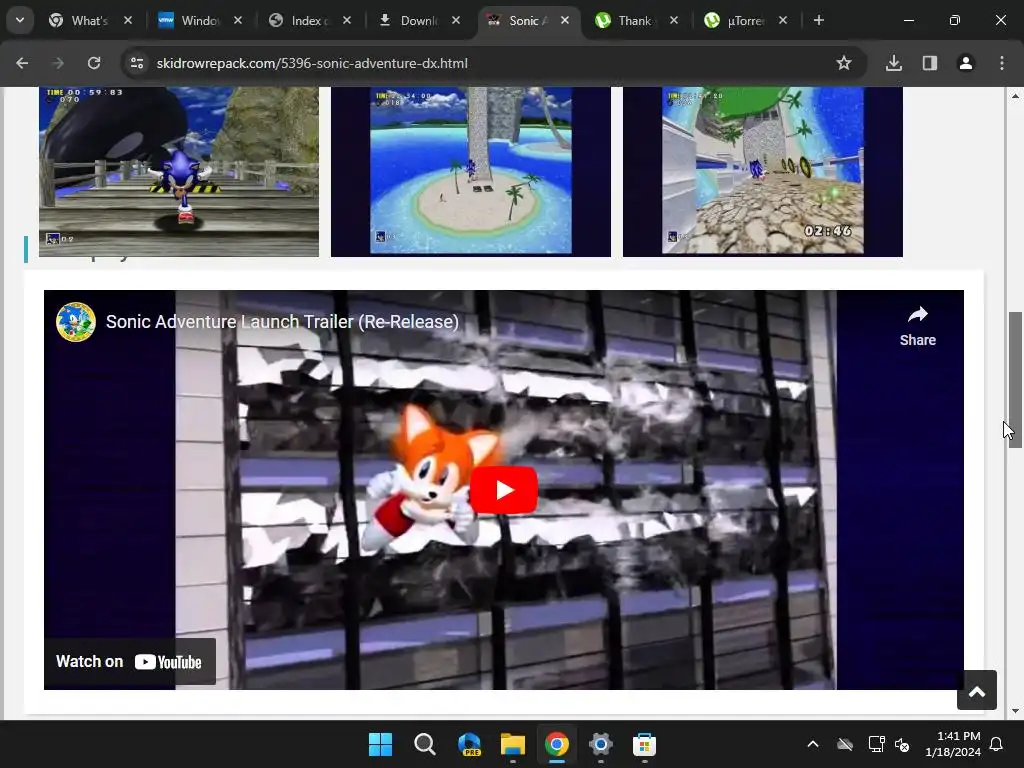The height and width of the screenshot is (768, 1024).
Task: Click the Share arrow on the video
Action: coord(918,327)
